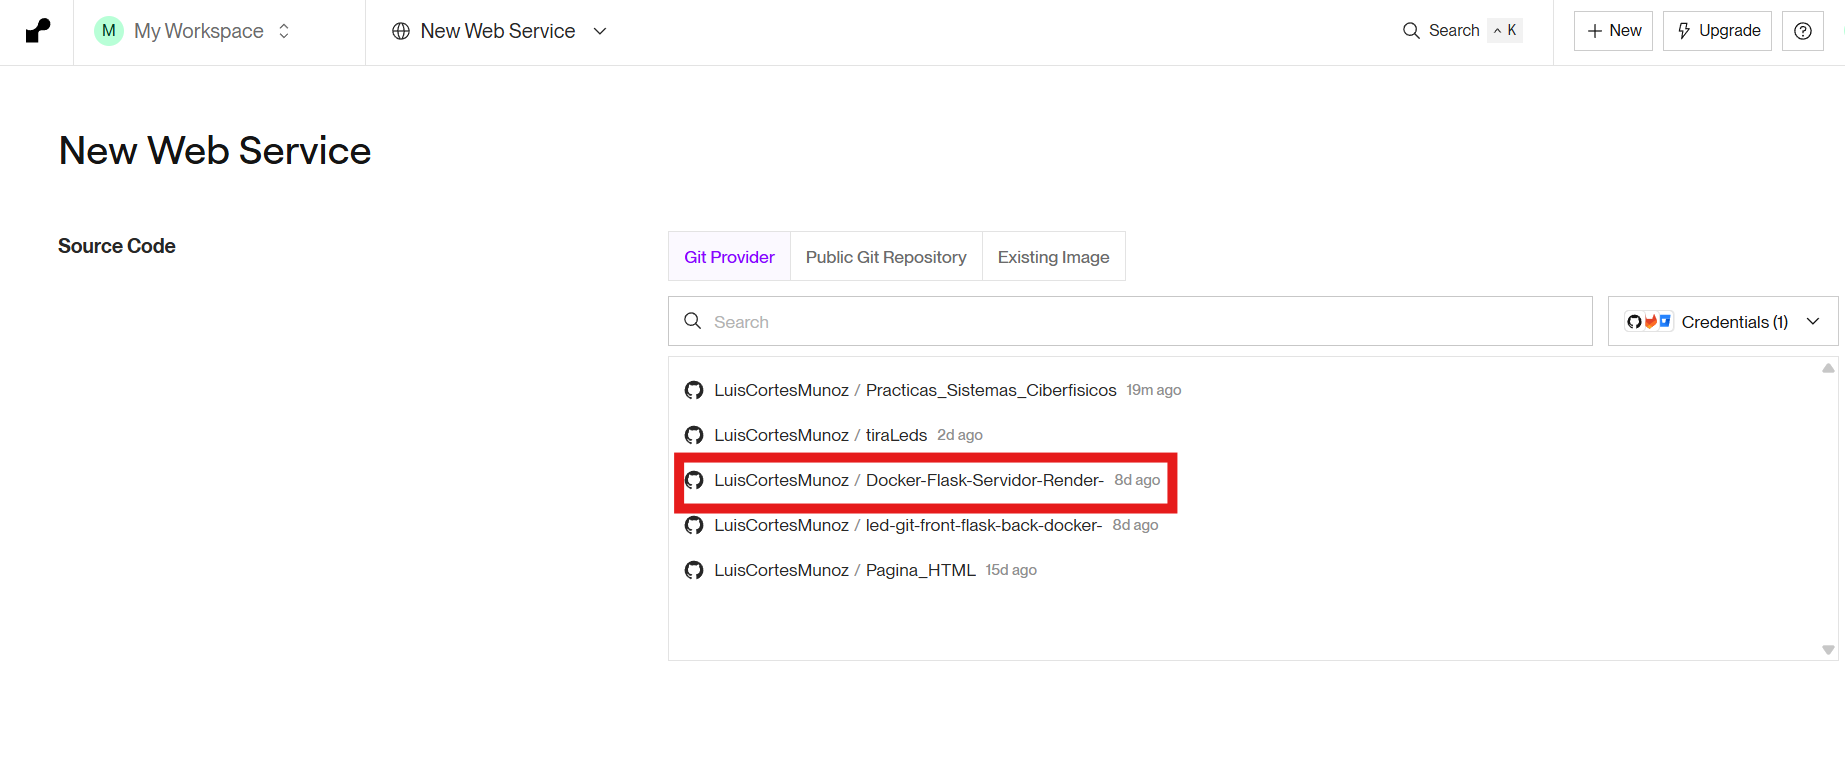
Task: Open the New Web Service dropdown chevron
Action: pos(600,31)
